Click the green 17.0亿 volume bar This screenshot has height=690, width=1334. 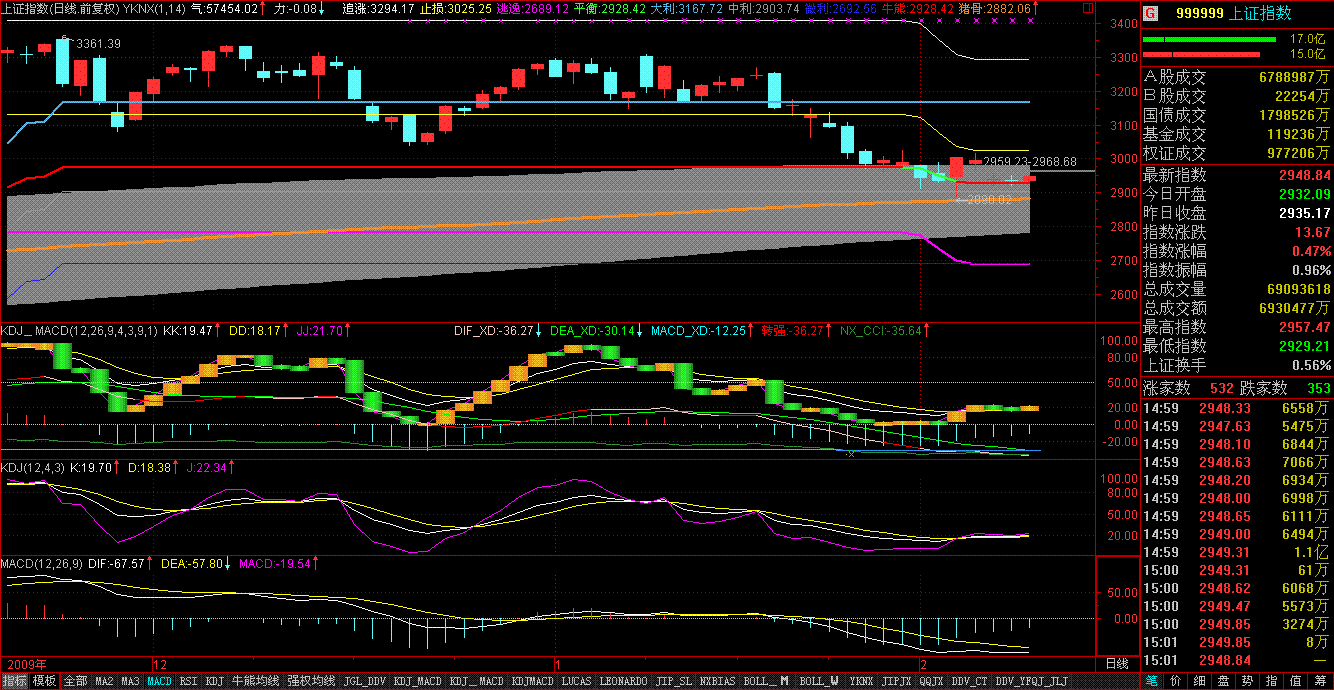[1209, 40]
